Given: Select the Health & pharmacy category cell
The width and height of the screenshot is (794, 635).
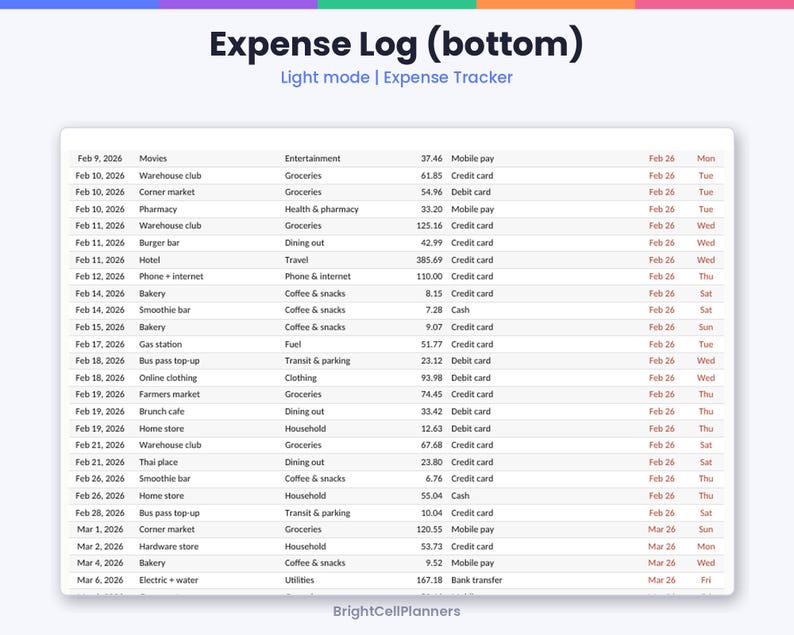Looking at the screenshot, I should coord(322,209).
